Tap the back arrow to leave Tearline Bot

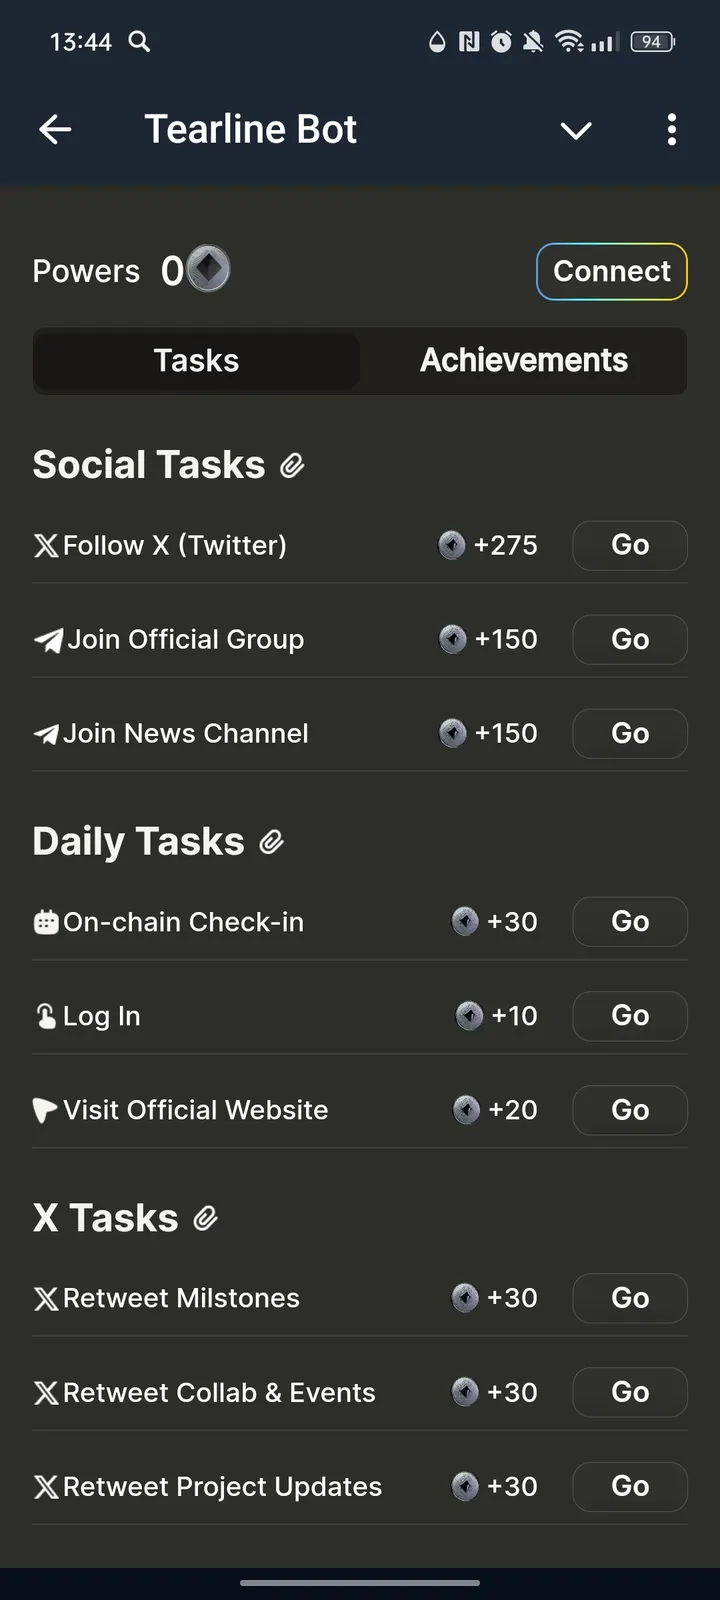click(x=55, y=129)
